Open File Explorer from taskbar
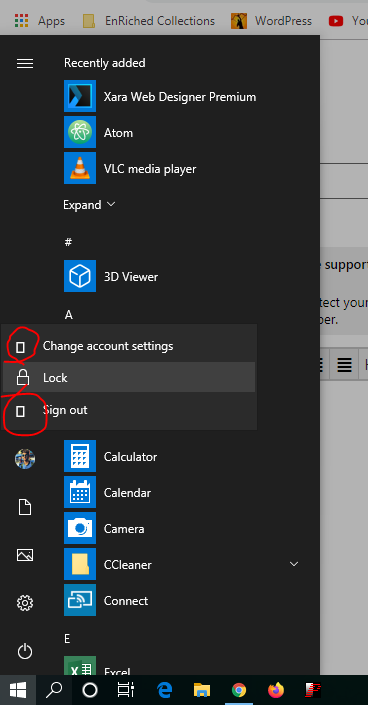368x705 pixels. point(202,690)
